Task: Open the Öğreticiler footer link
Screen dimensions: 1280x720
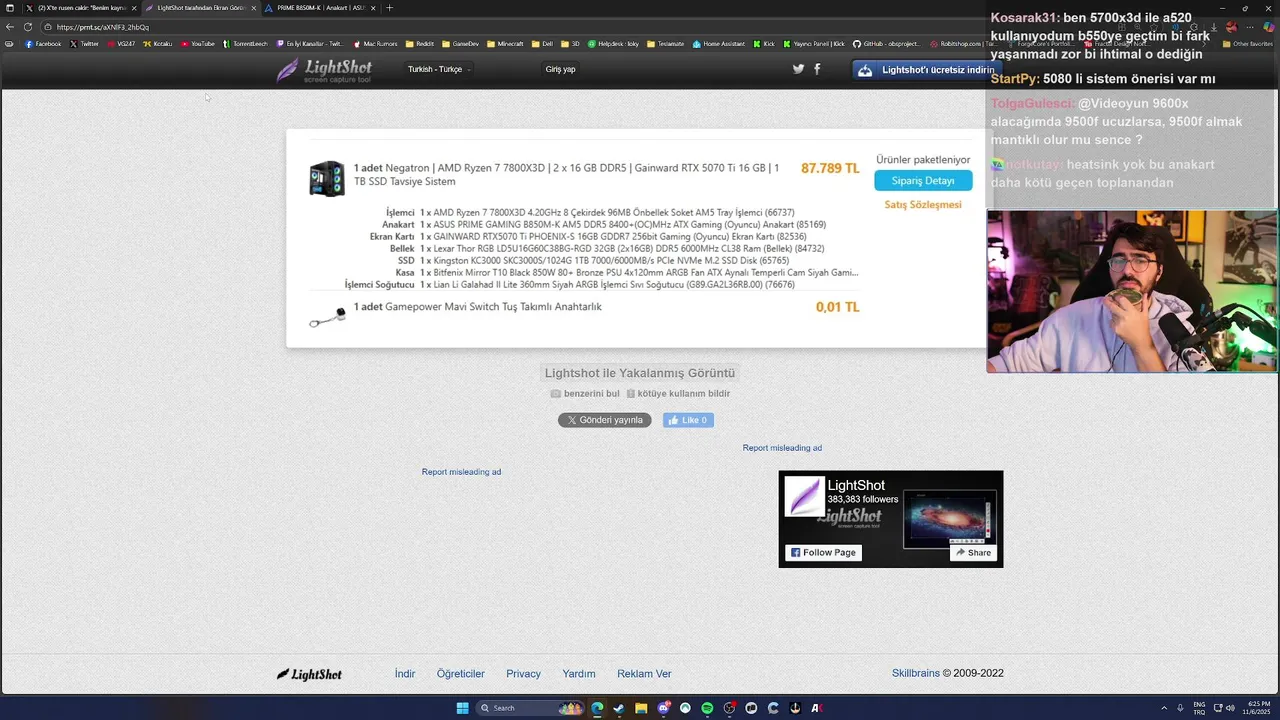Action: (461, 674)
